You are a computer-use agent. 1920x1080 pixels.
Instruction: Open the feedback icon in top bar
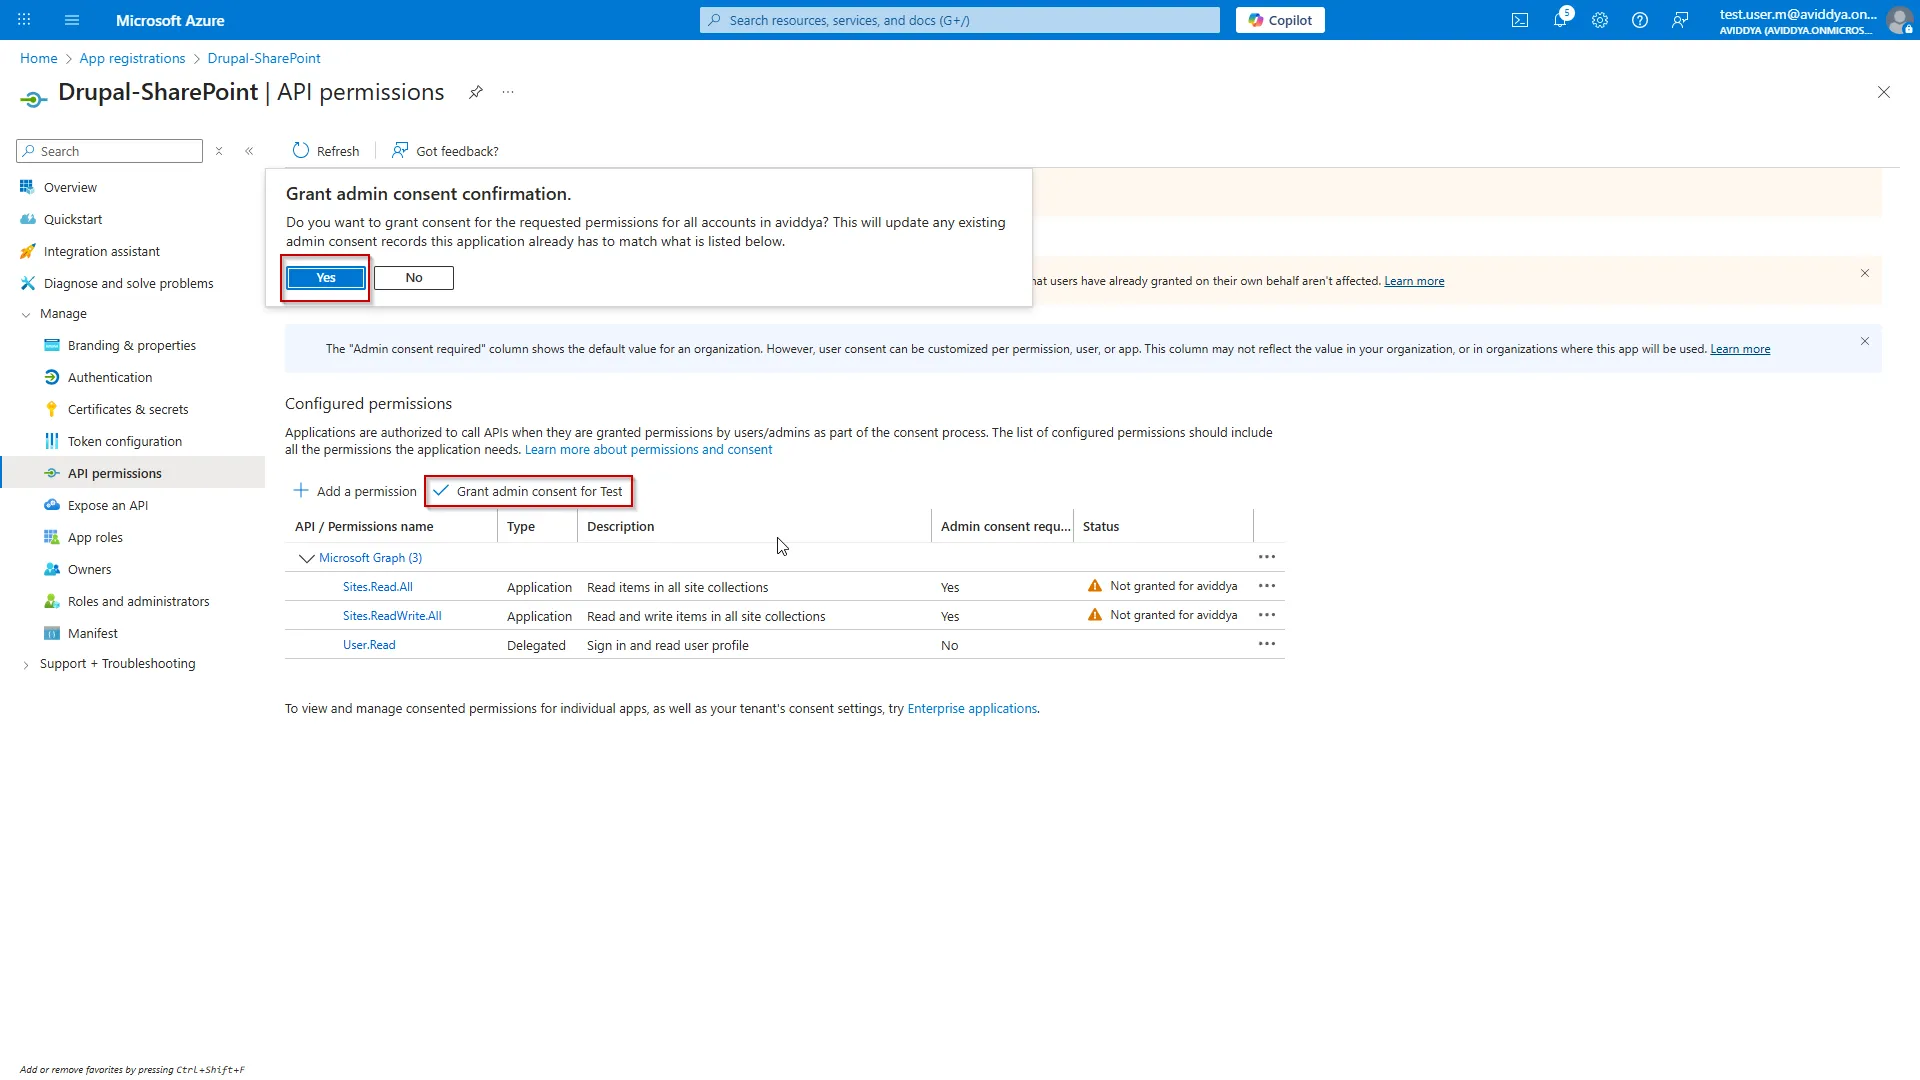[1680, 20]
